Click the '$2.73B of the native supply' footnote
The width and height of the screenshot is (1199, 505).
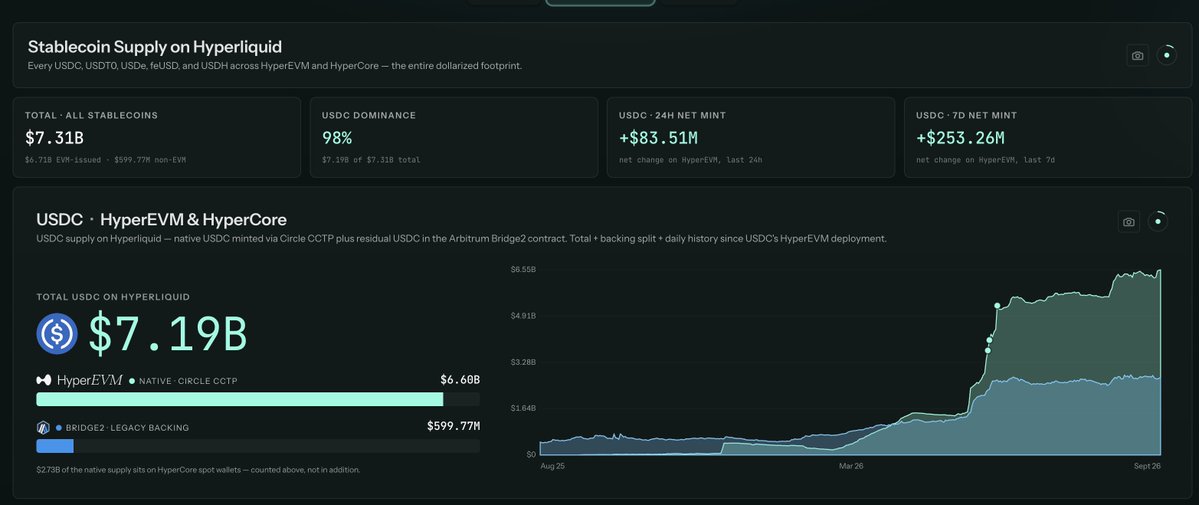pos(198,470)
